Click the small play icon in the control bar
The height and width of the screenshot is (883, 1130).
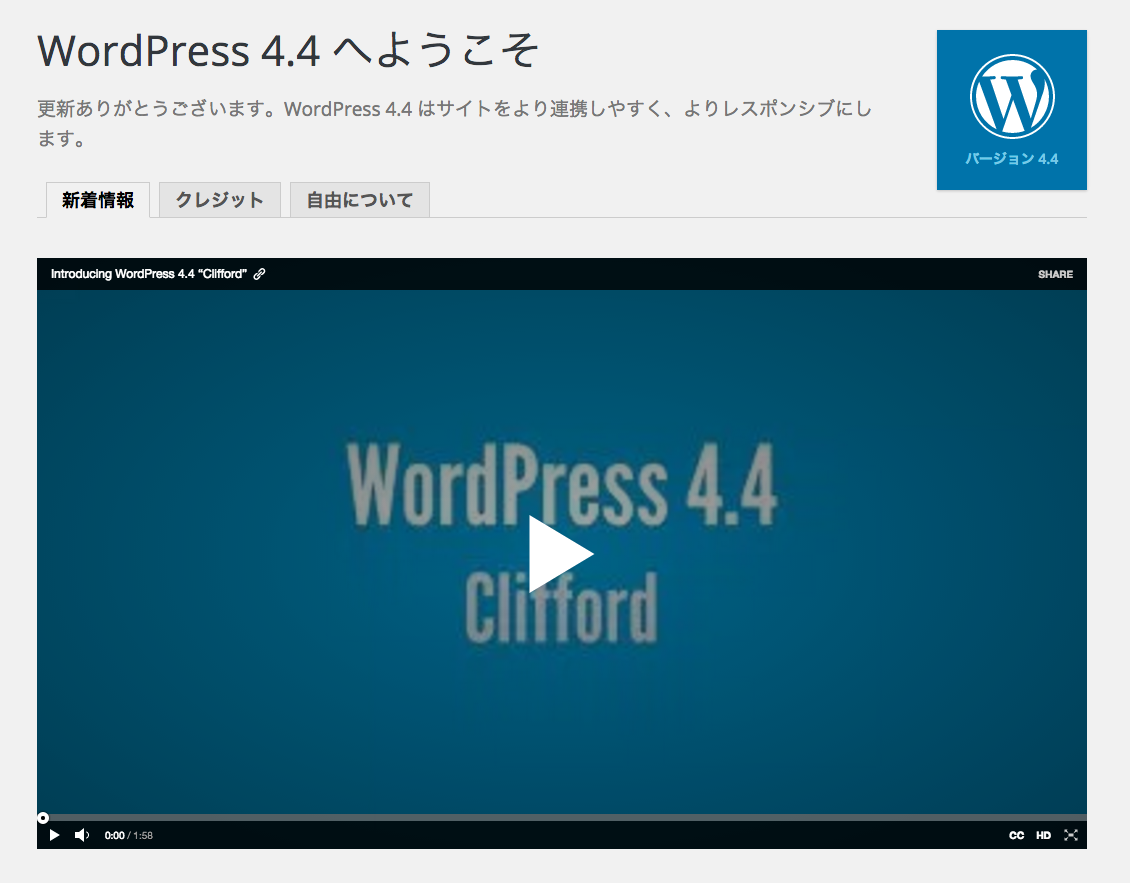[54, 834]
